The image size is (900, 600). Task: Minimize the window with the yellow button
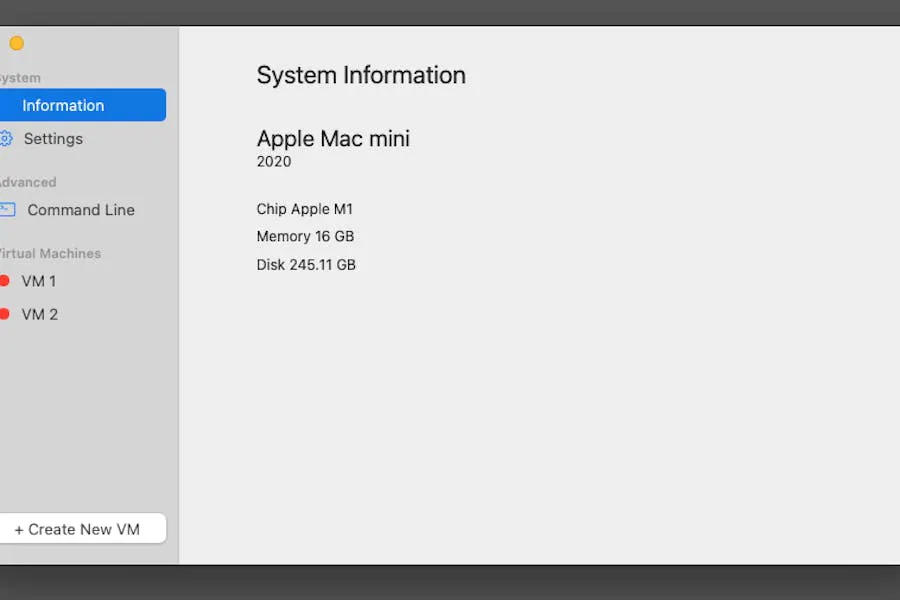(x=16, y=43)
